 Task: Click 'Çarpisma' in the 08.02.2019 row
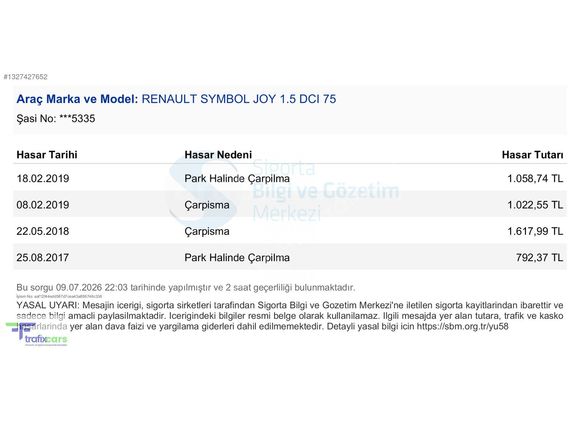pos(207,205)
